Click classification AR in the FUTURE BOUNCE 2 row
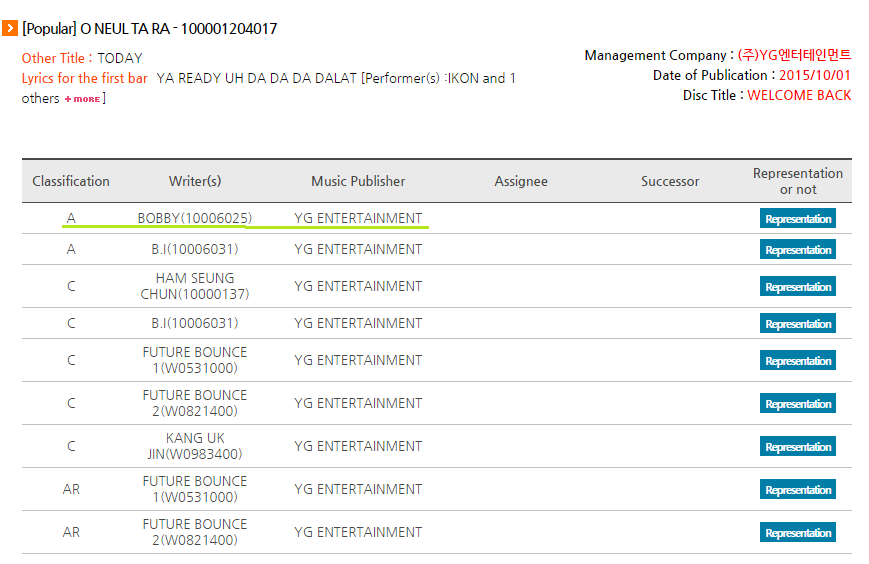This screenshot has height=564, width=869. point(71,532)
